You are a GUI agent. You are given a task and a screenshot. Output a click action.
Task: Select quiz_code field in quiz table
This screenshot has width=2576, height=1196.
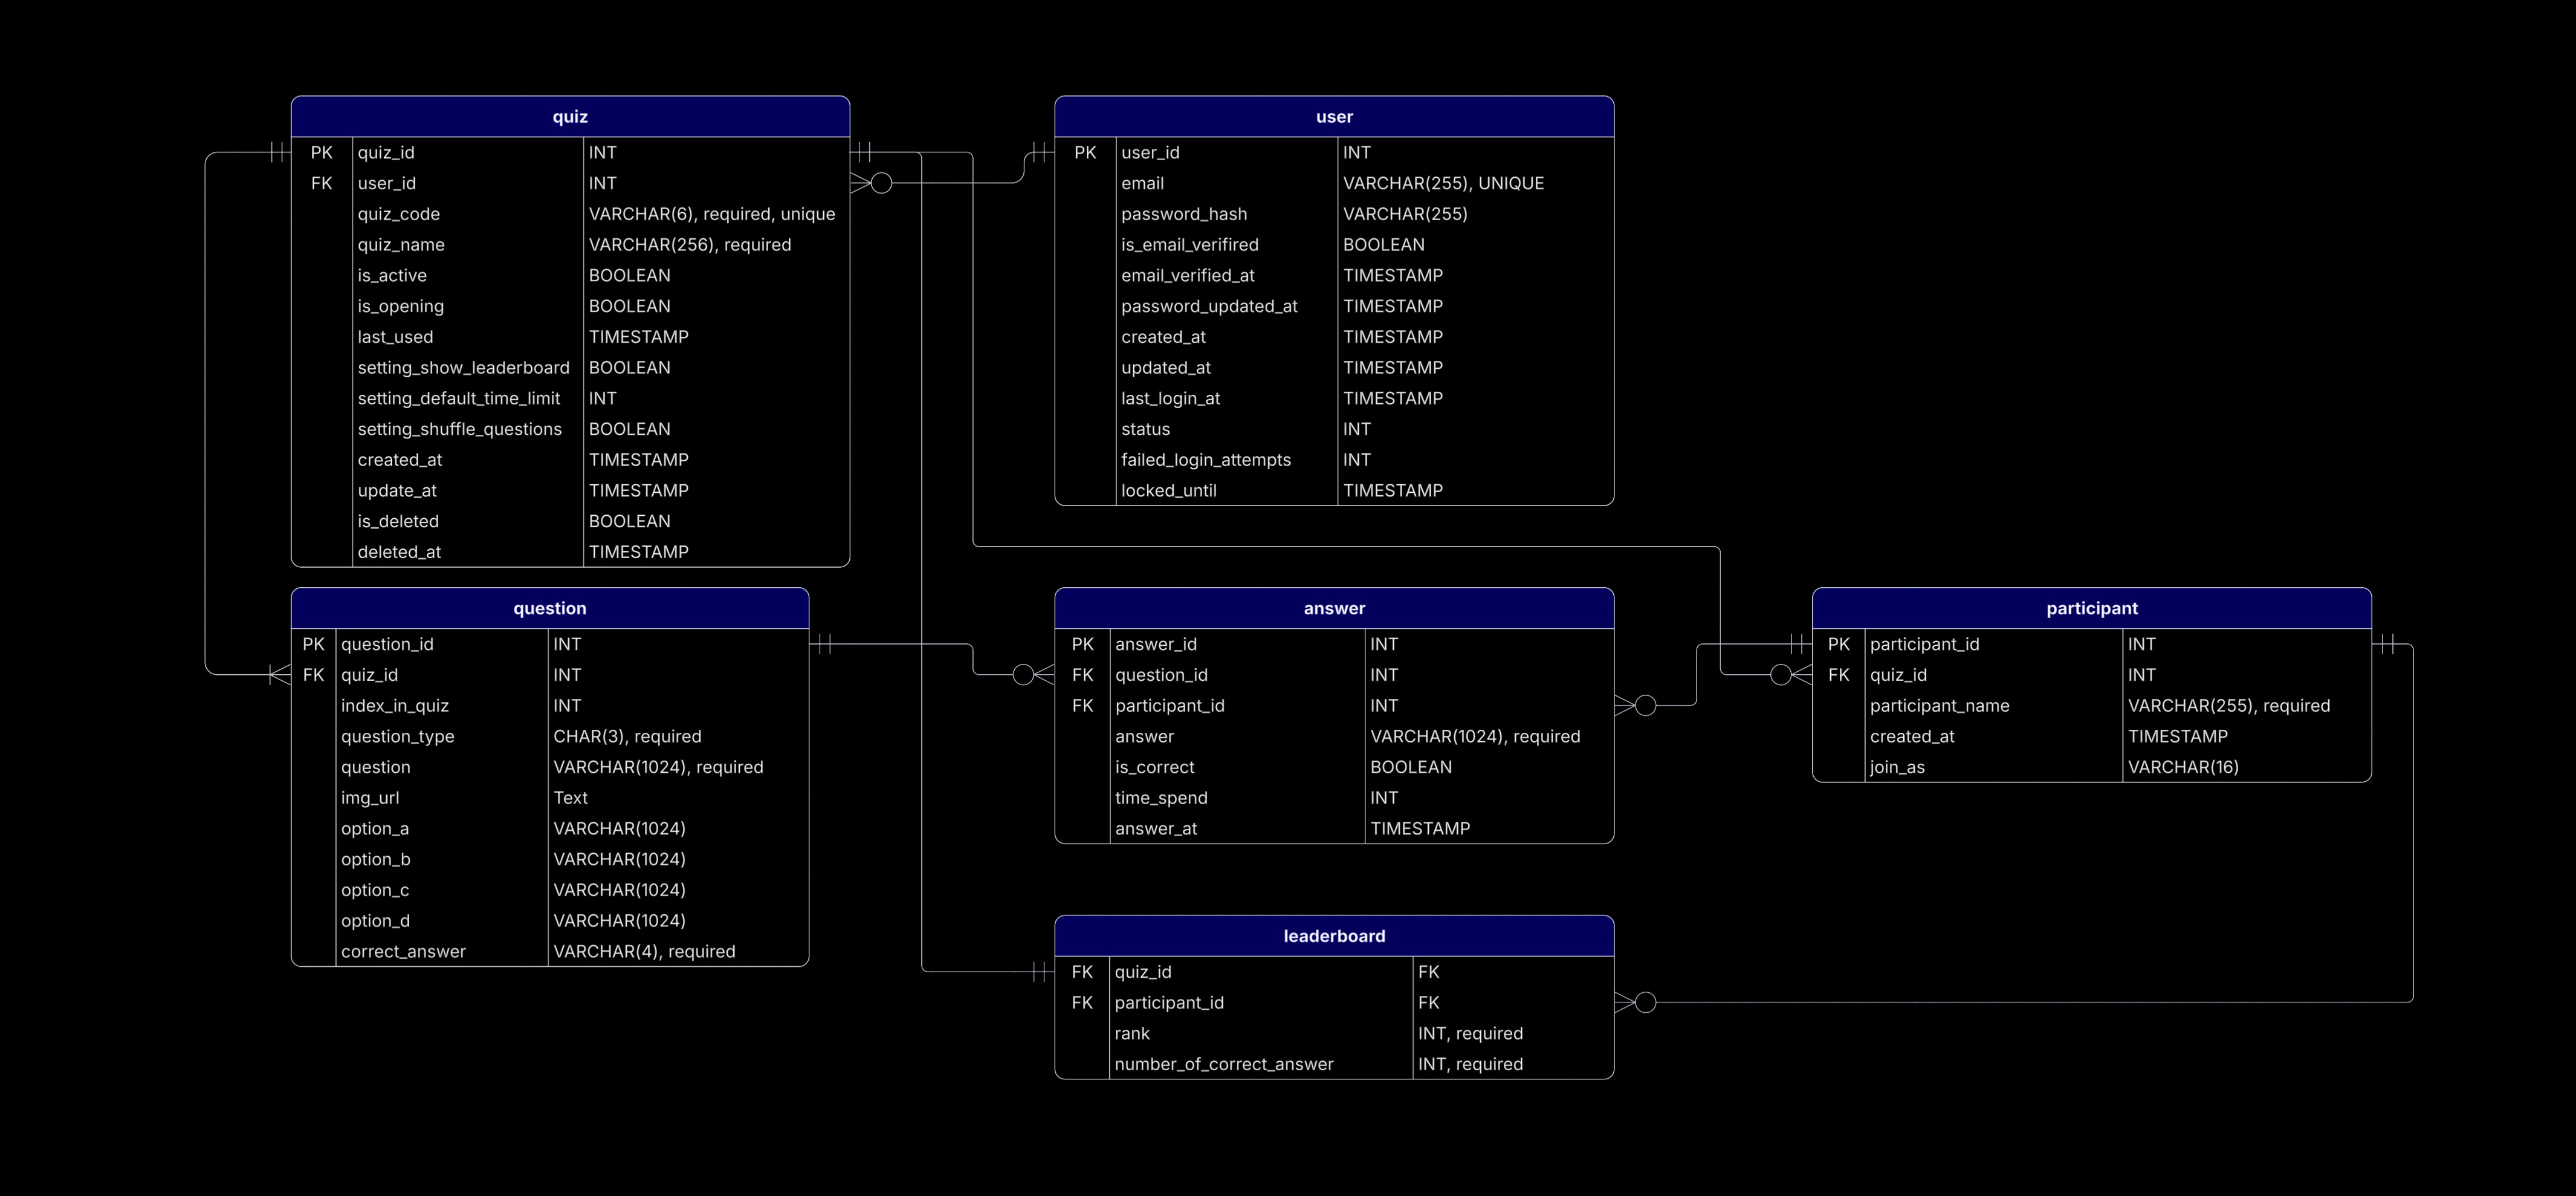coord(398,214)
